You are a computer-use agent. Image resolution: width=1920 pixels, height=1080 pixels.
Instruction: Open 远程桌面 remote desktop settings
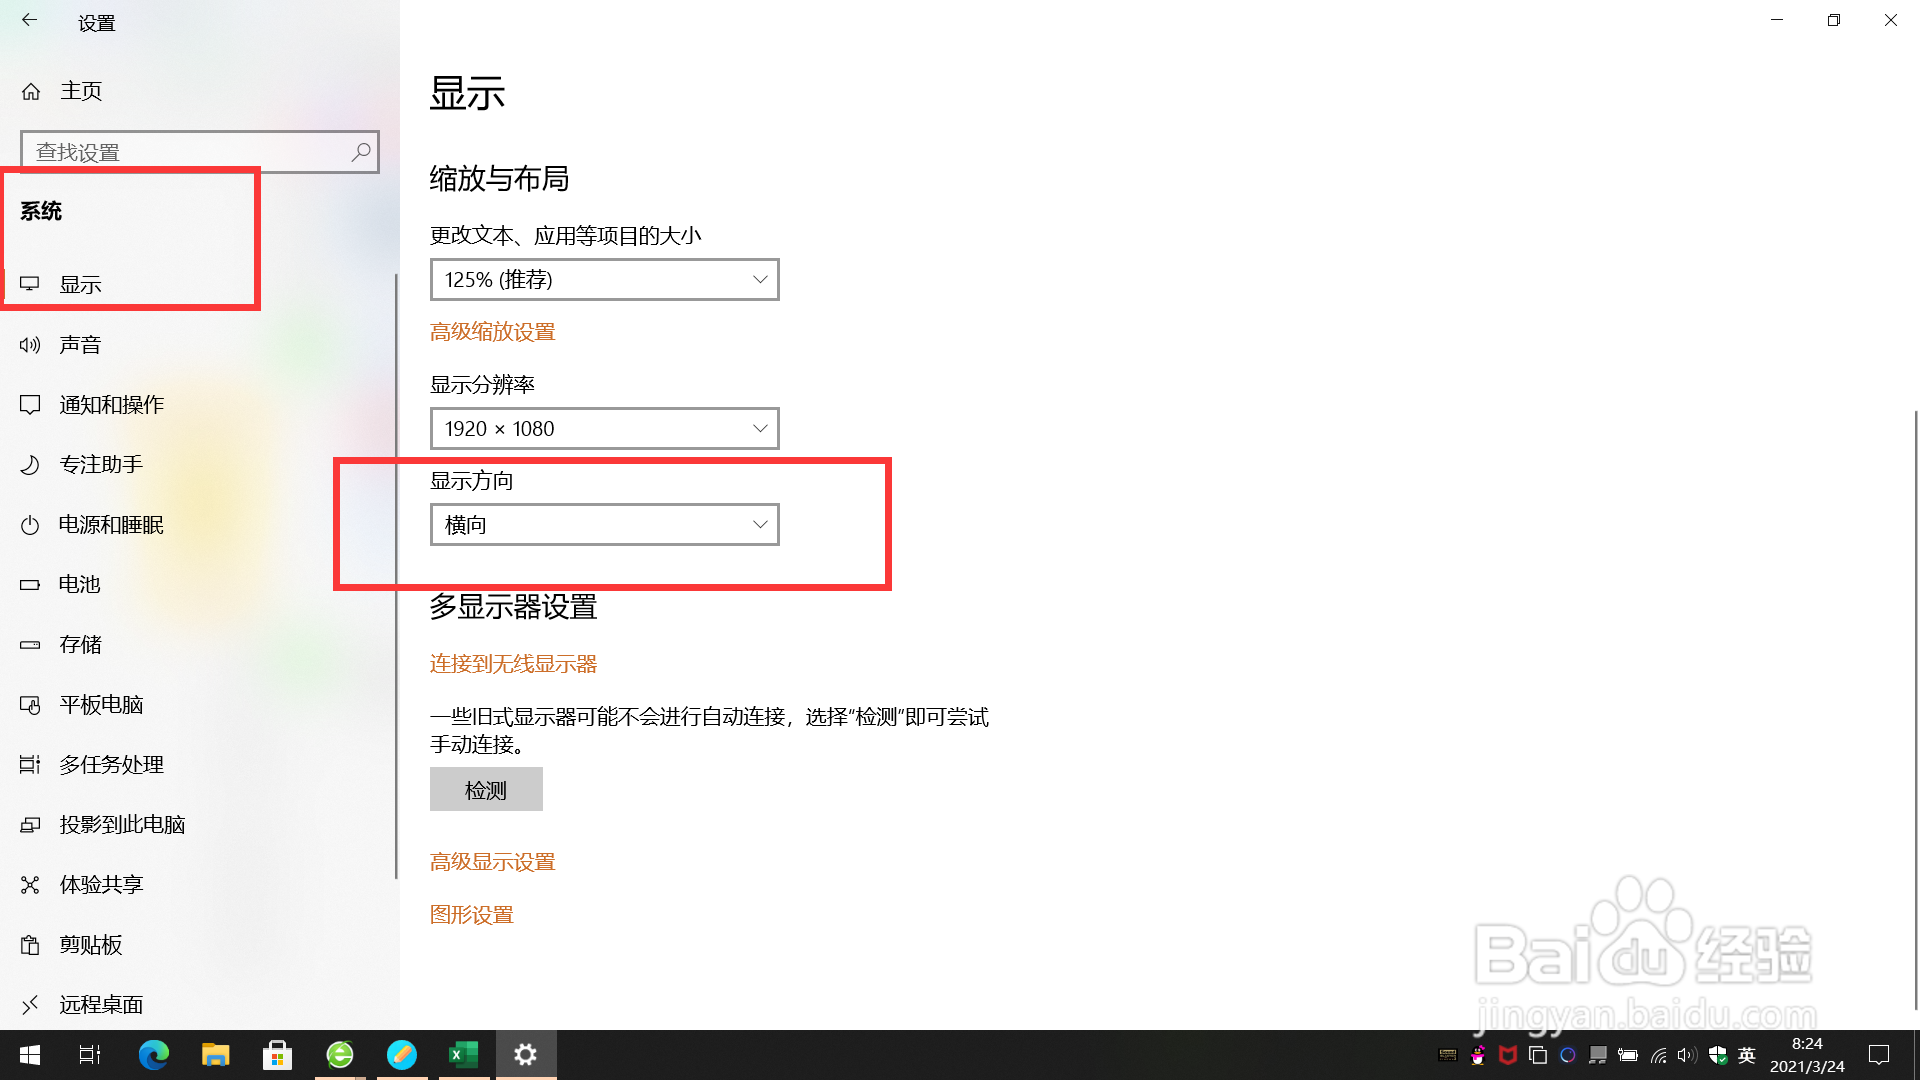(101, 1004)
